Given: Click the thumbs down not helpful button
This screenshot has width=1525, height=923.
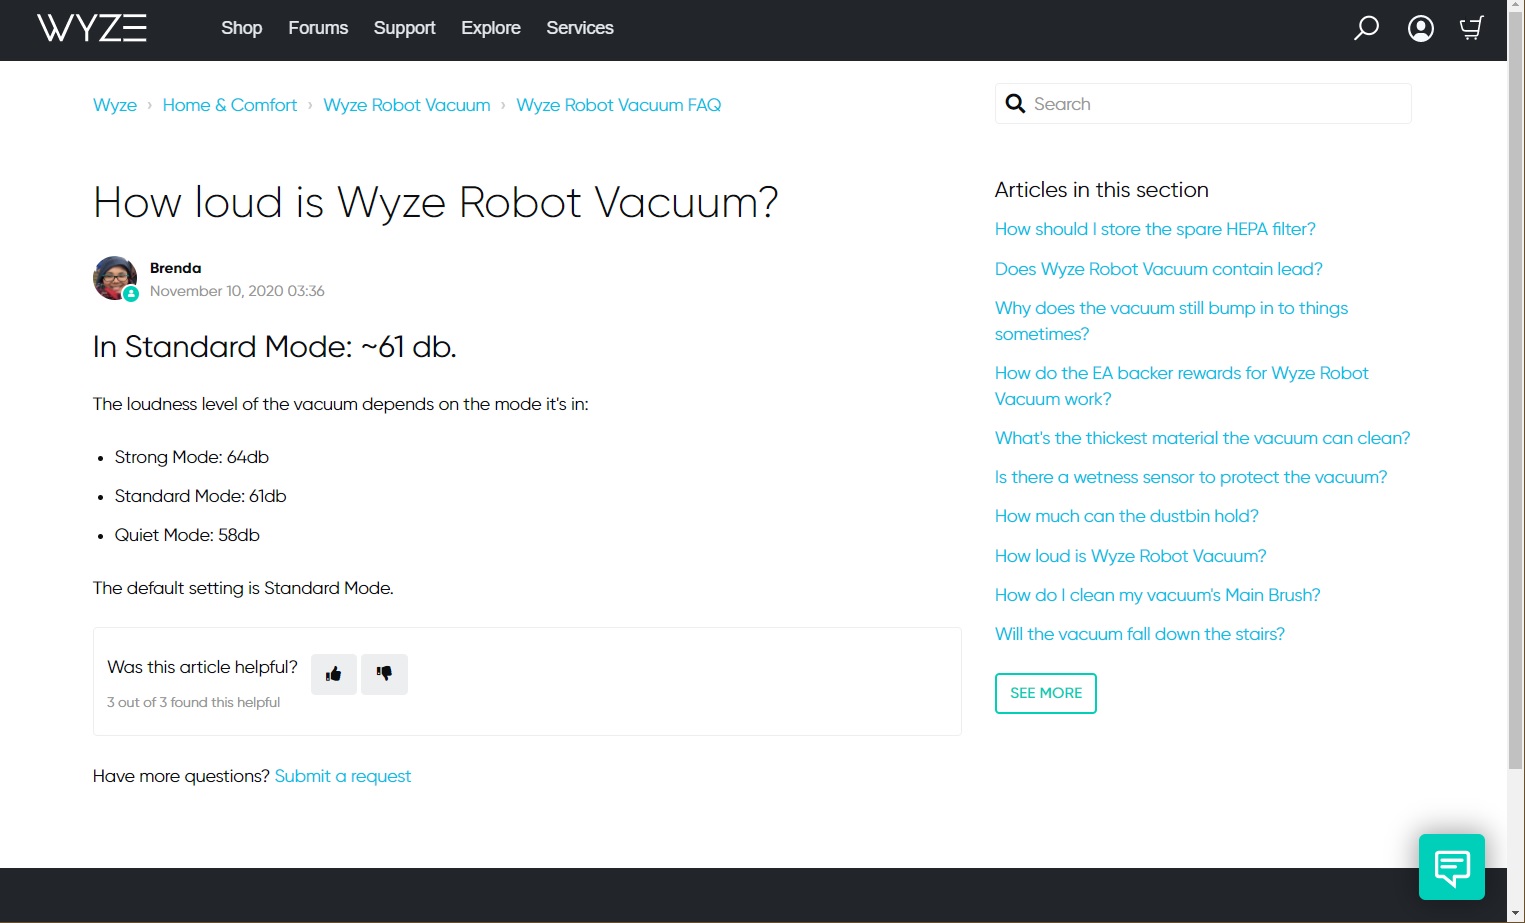Looking at the screenshot, I should coord(384,674).
